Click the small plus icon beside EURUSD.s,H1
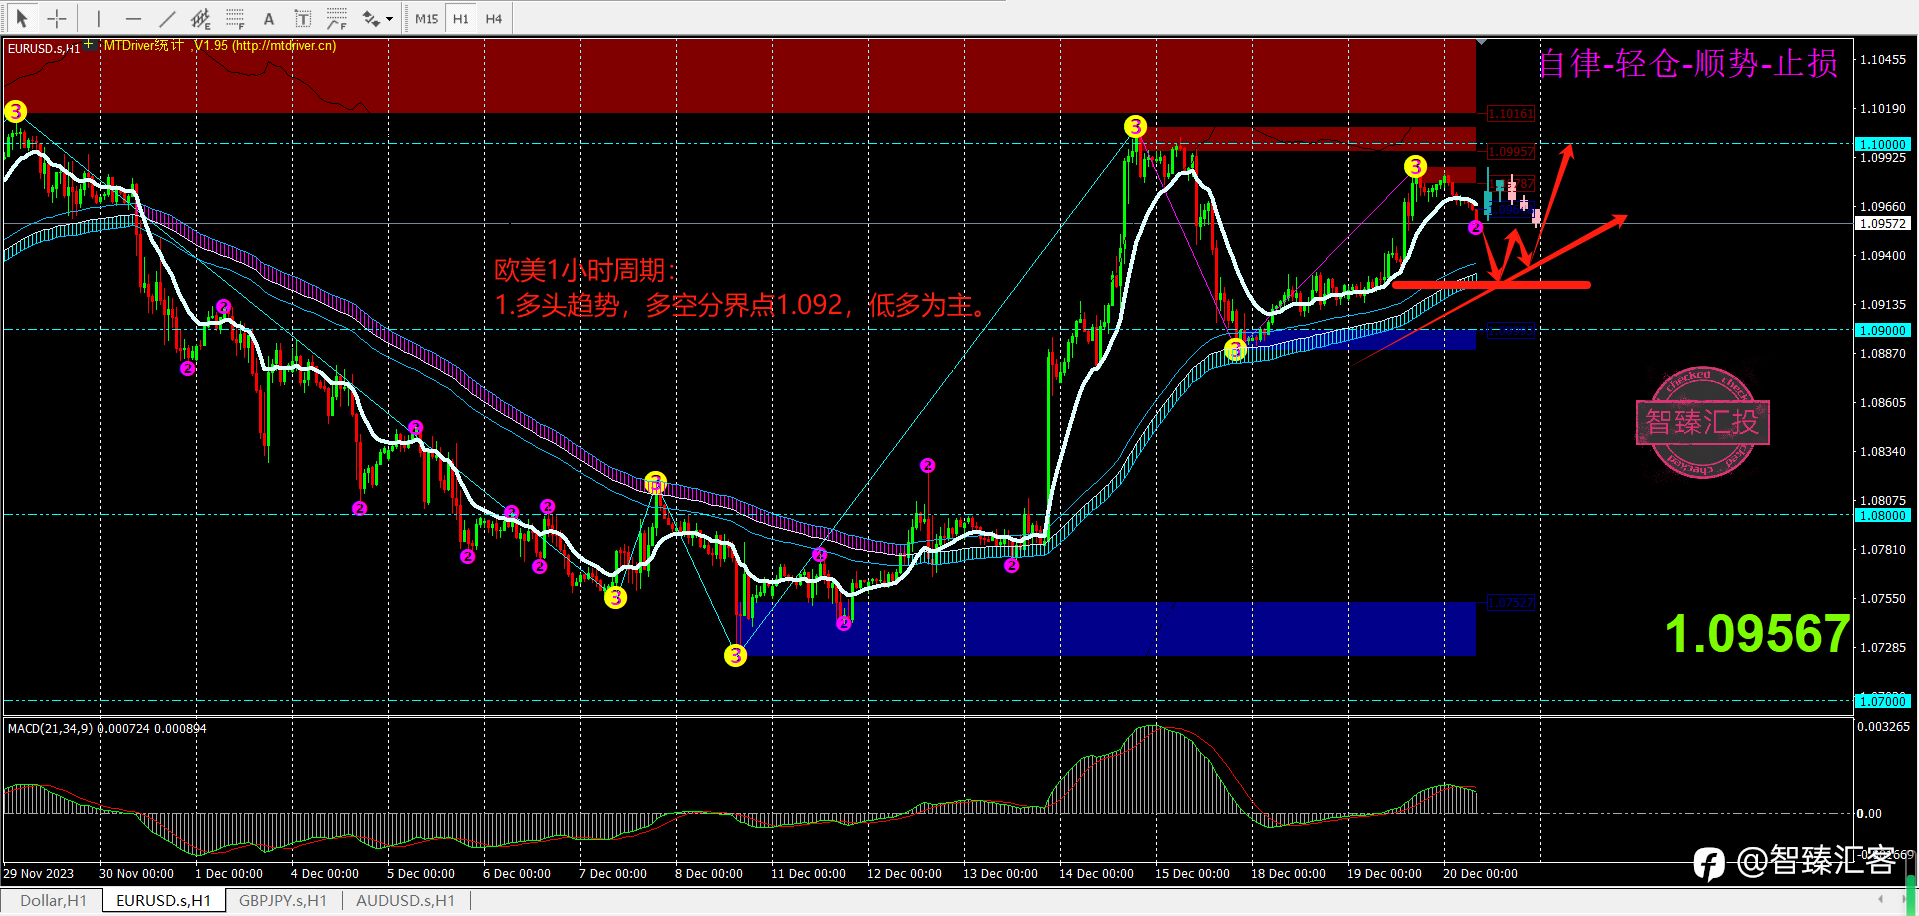This screenshot has height=916, width=1919. (x=89, y=44)
